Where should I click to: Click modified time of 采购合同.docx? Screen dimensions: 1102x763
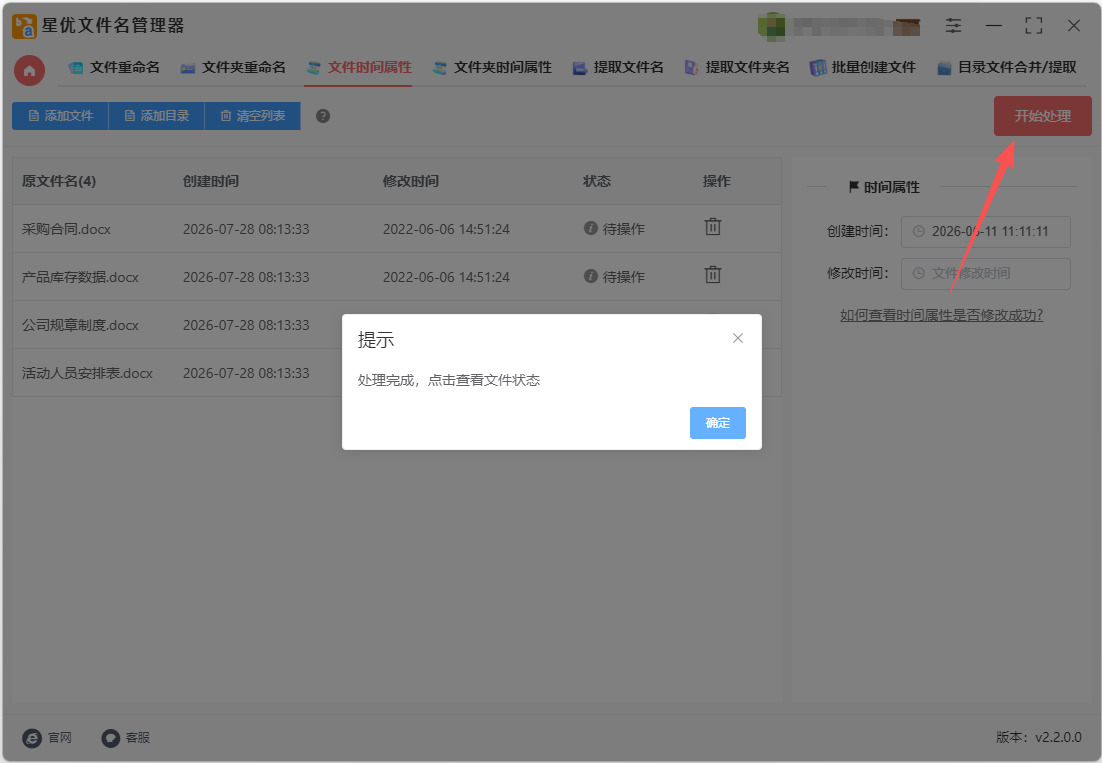point(446,229)
